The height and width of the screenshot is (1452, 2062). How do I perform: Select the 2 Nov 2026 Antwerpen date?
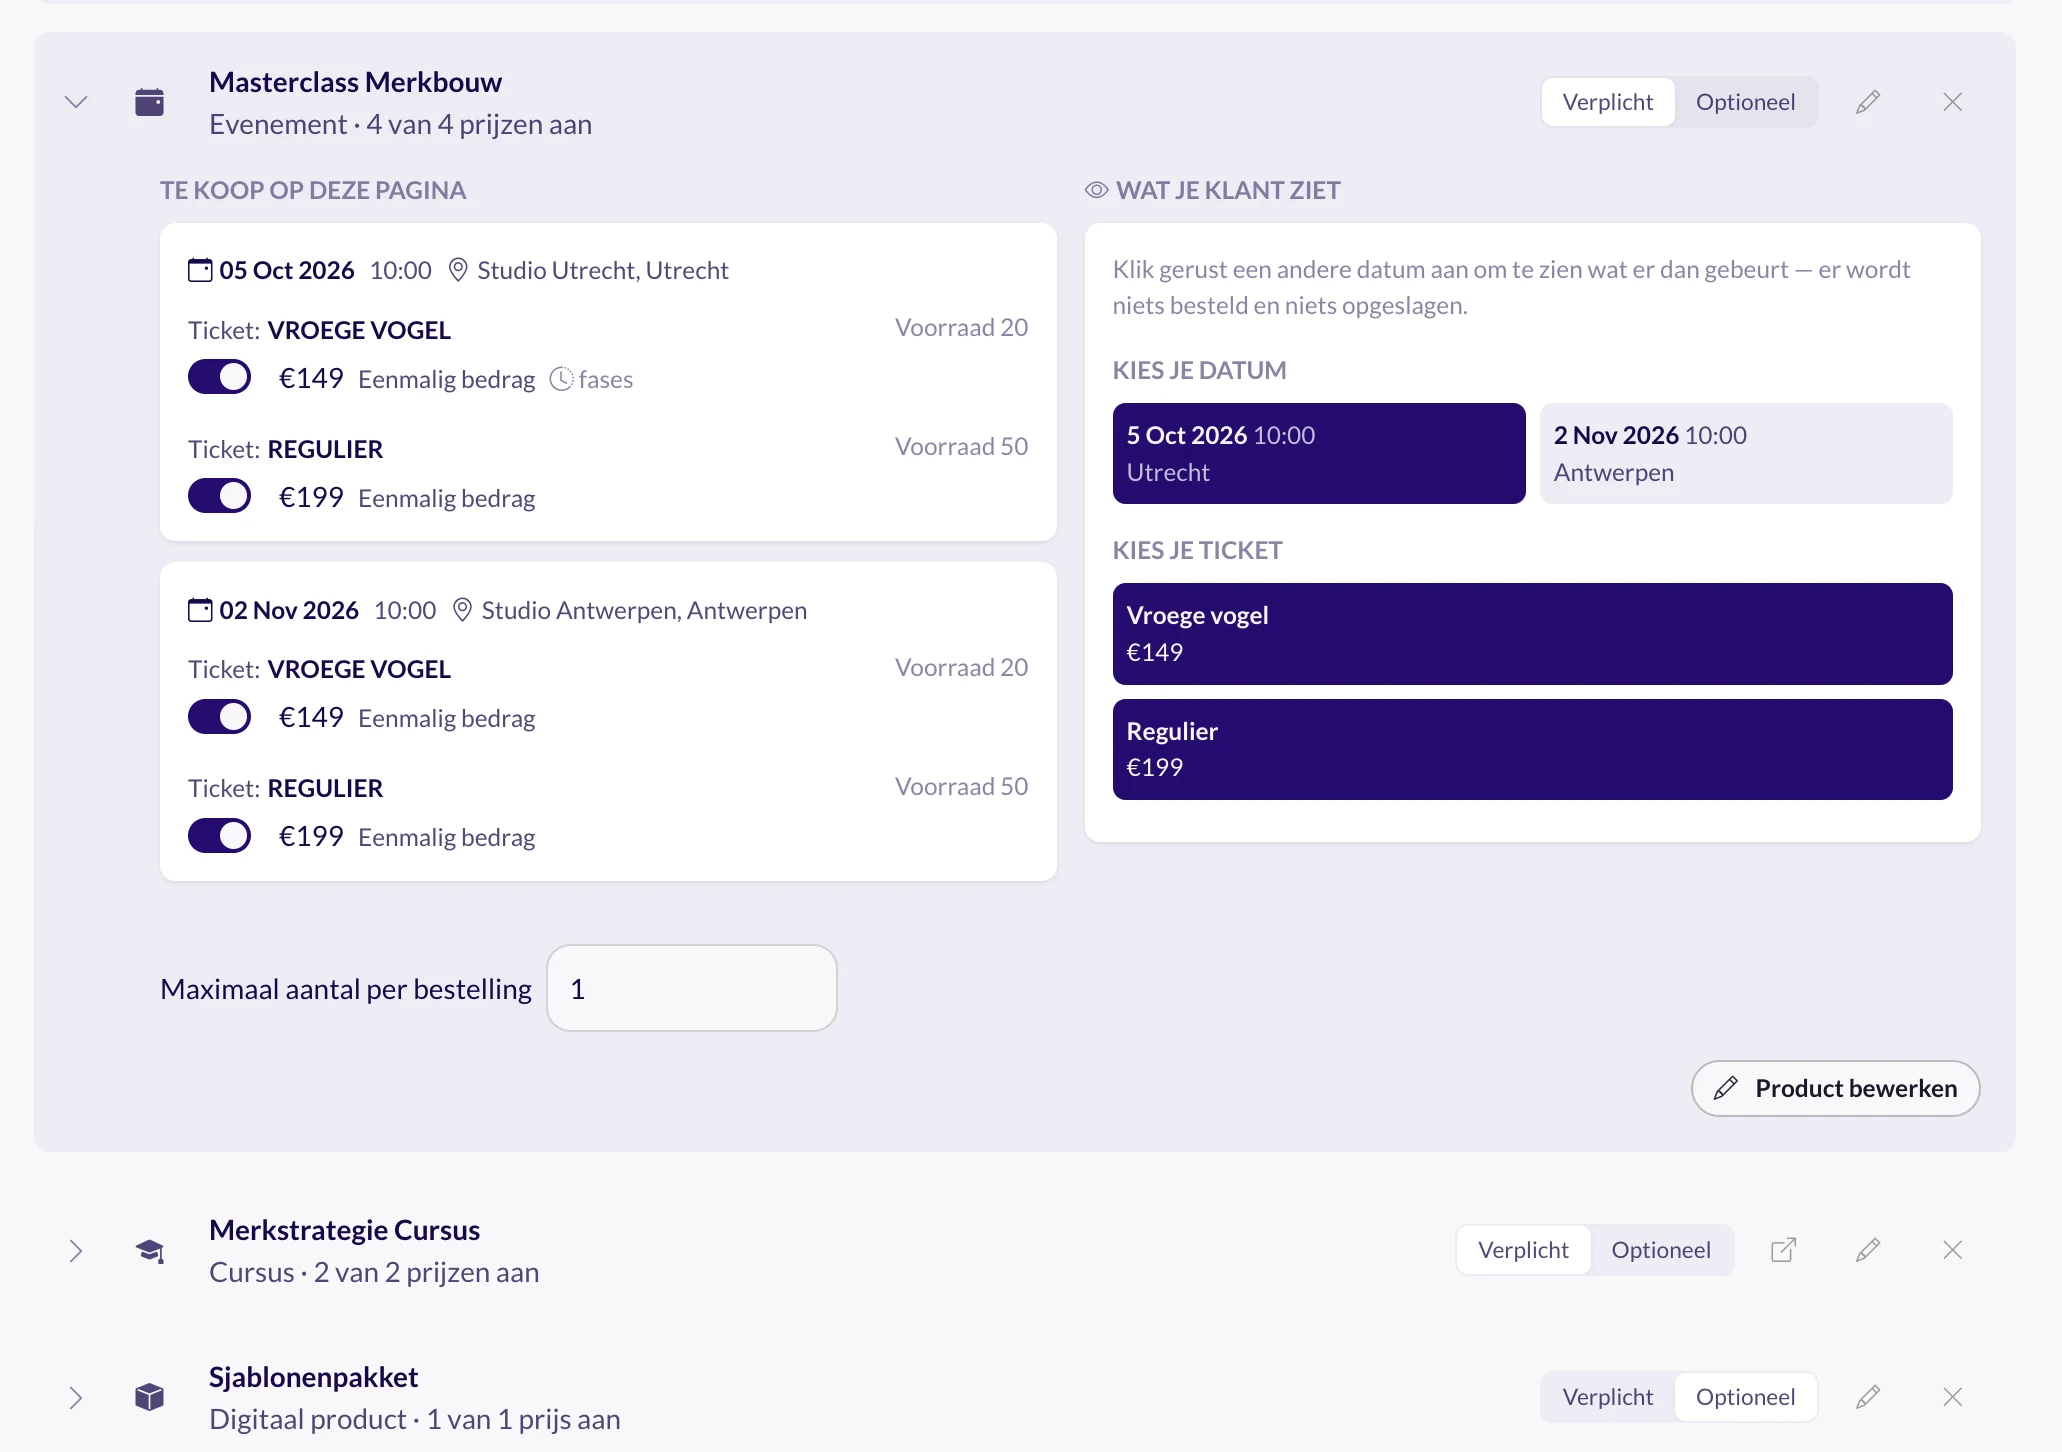[1746, 453]
